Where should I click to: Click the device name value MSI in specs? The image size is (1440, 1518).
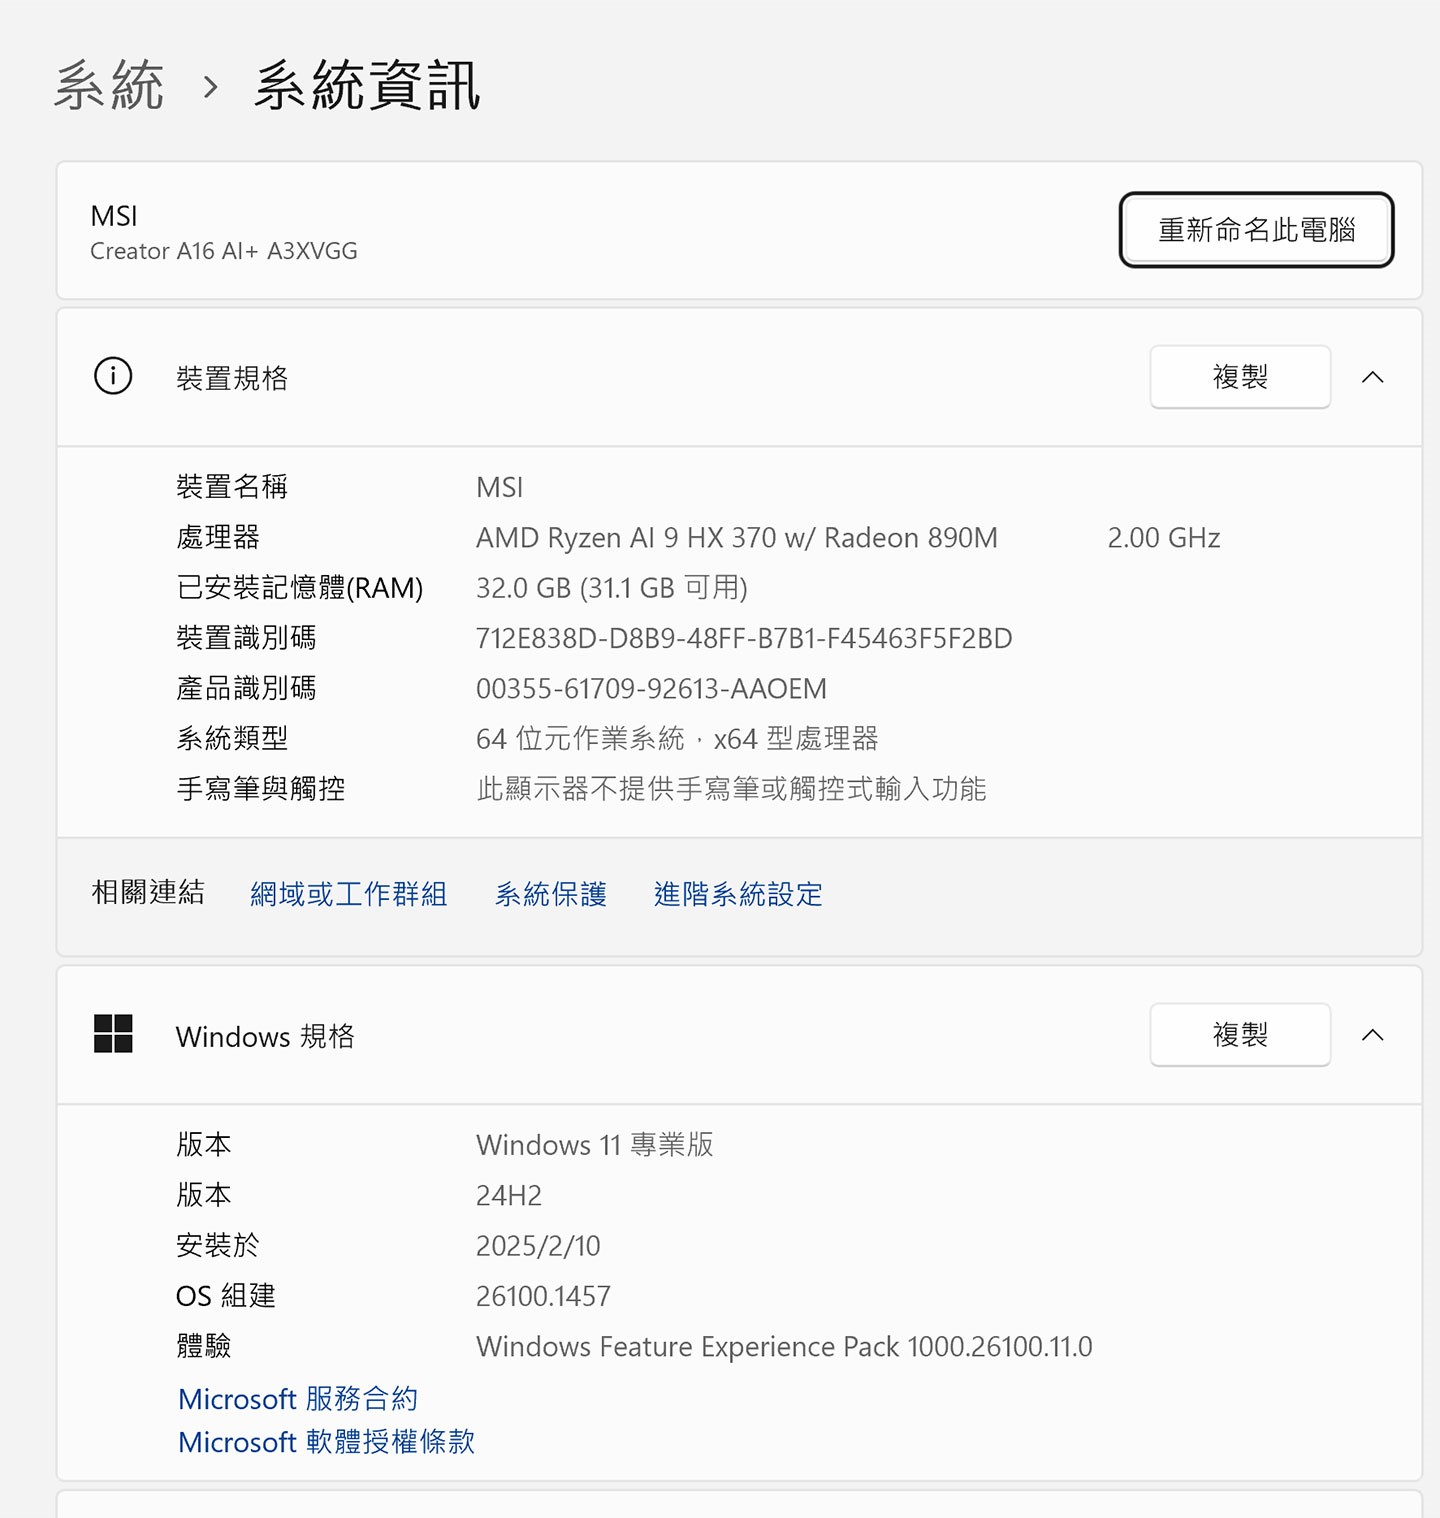click(x=500, y=487)
